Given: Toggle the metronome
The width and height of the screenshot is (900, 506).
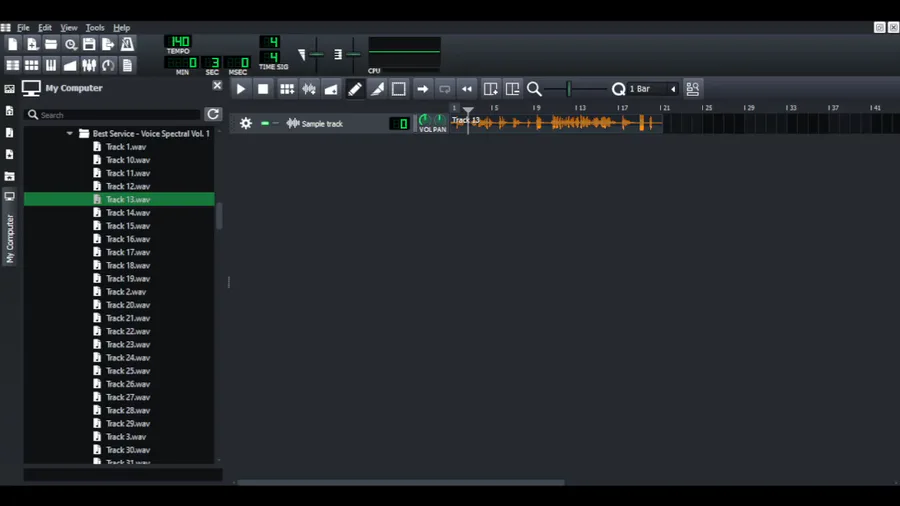Looking at the screenshot, I should [x=127, y=44].
